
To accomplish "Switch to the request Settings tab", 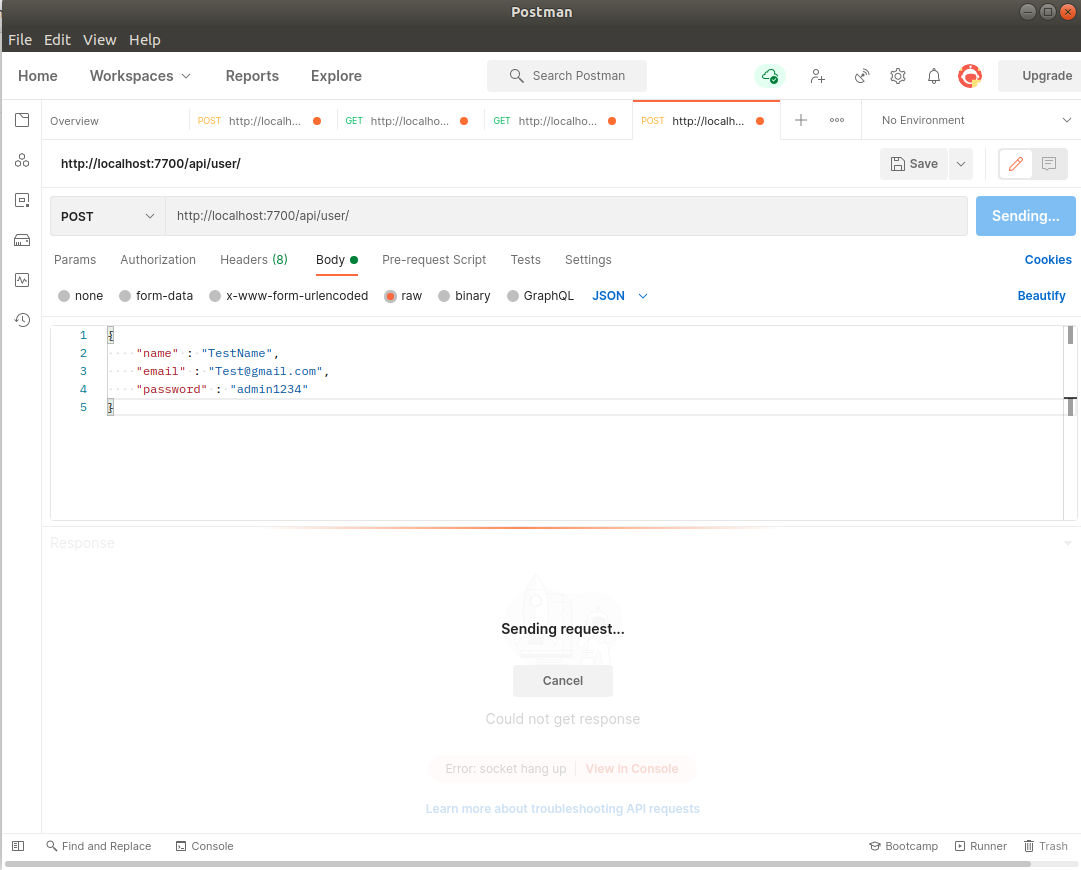I will [x=588, y=260].
